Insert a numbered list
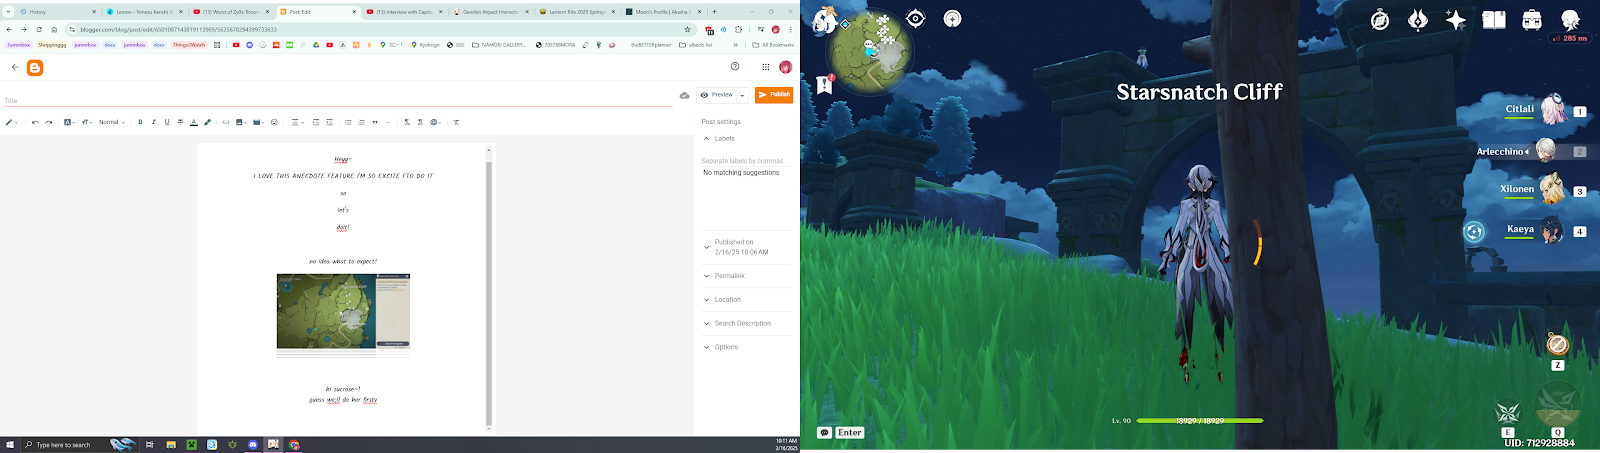The width and height of the screenshot is (1600, 453). pos(361,122)
